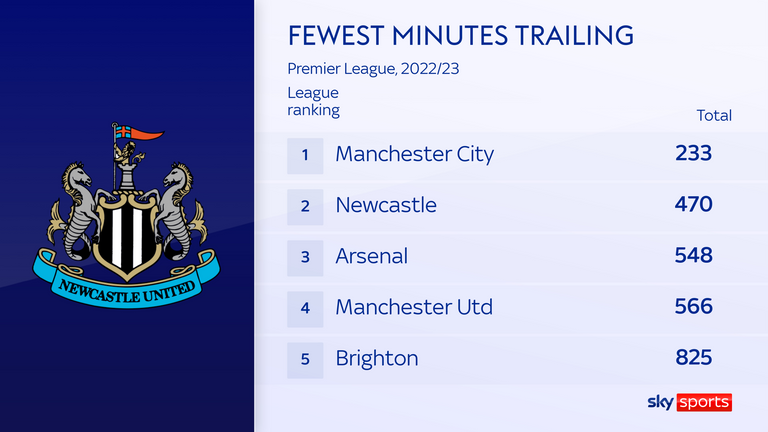Click the flag atop the crest

coord(139,132)
